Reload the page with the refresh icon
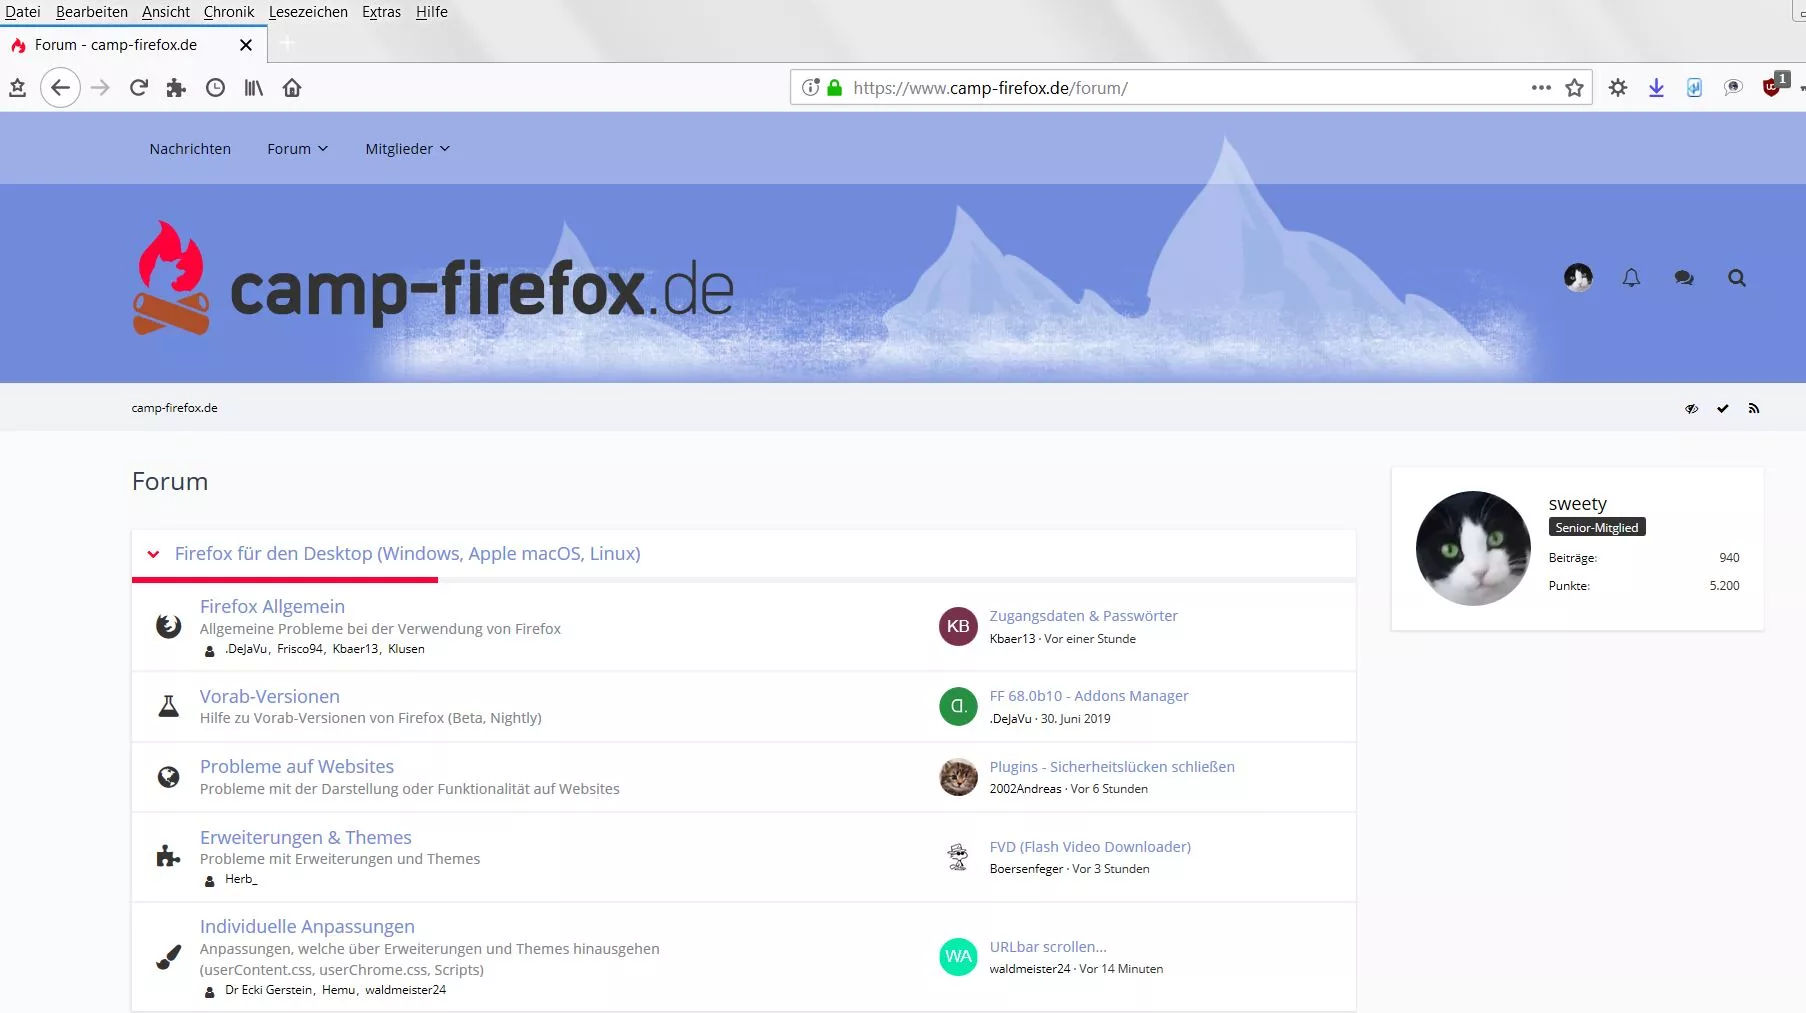The width and height of the screenshot is (1806, 1013). coord(139,88)
